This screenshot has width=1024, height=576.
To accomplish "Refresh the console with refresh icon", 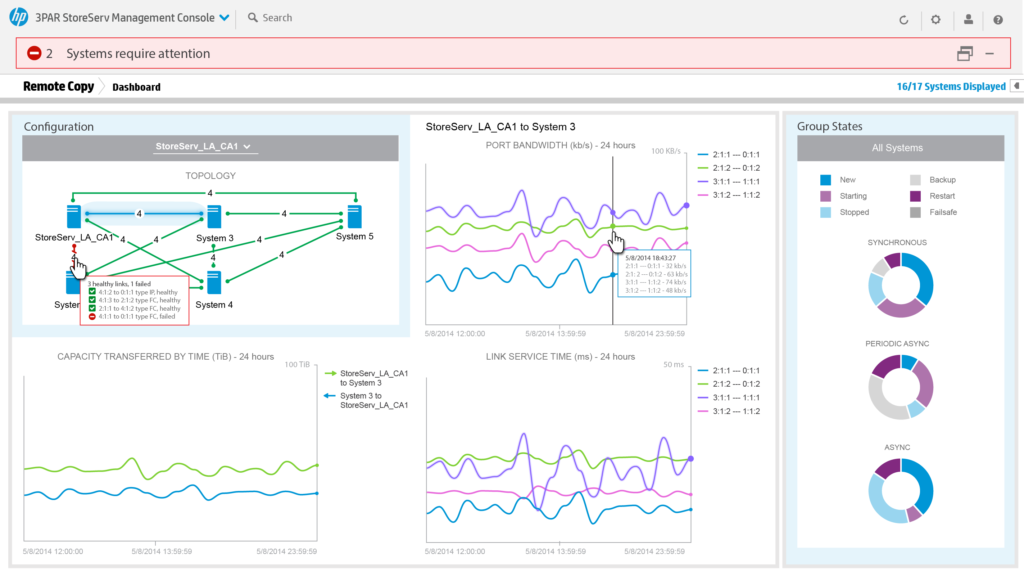I will (x=904, y=20).
